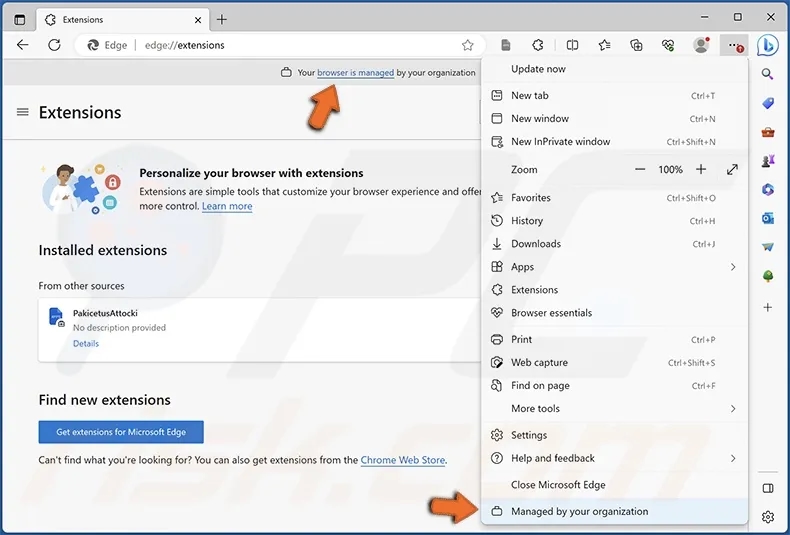The width and height of the screenshot is (790, 535).
Task: Open Favorites from the toolbar star-list icon
Action: (604, 45)
